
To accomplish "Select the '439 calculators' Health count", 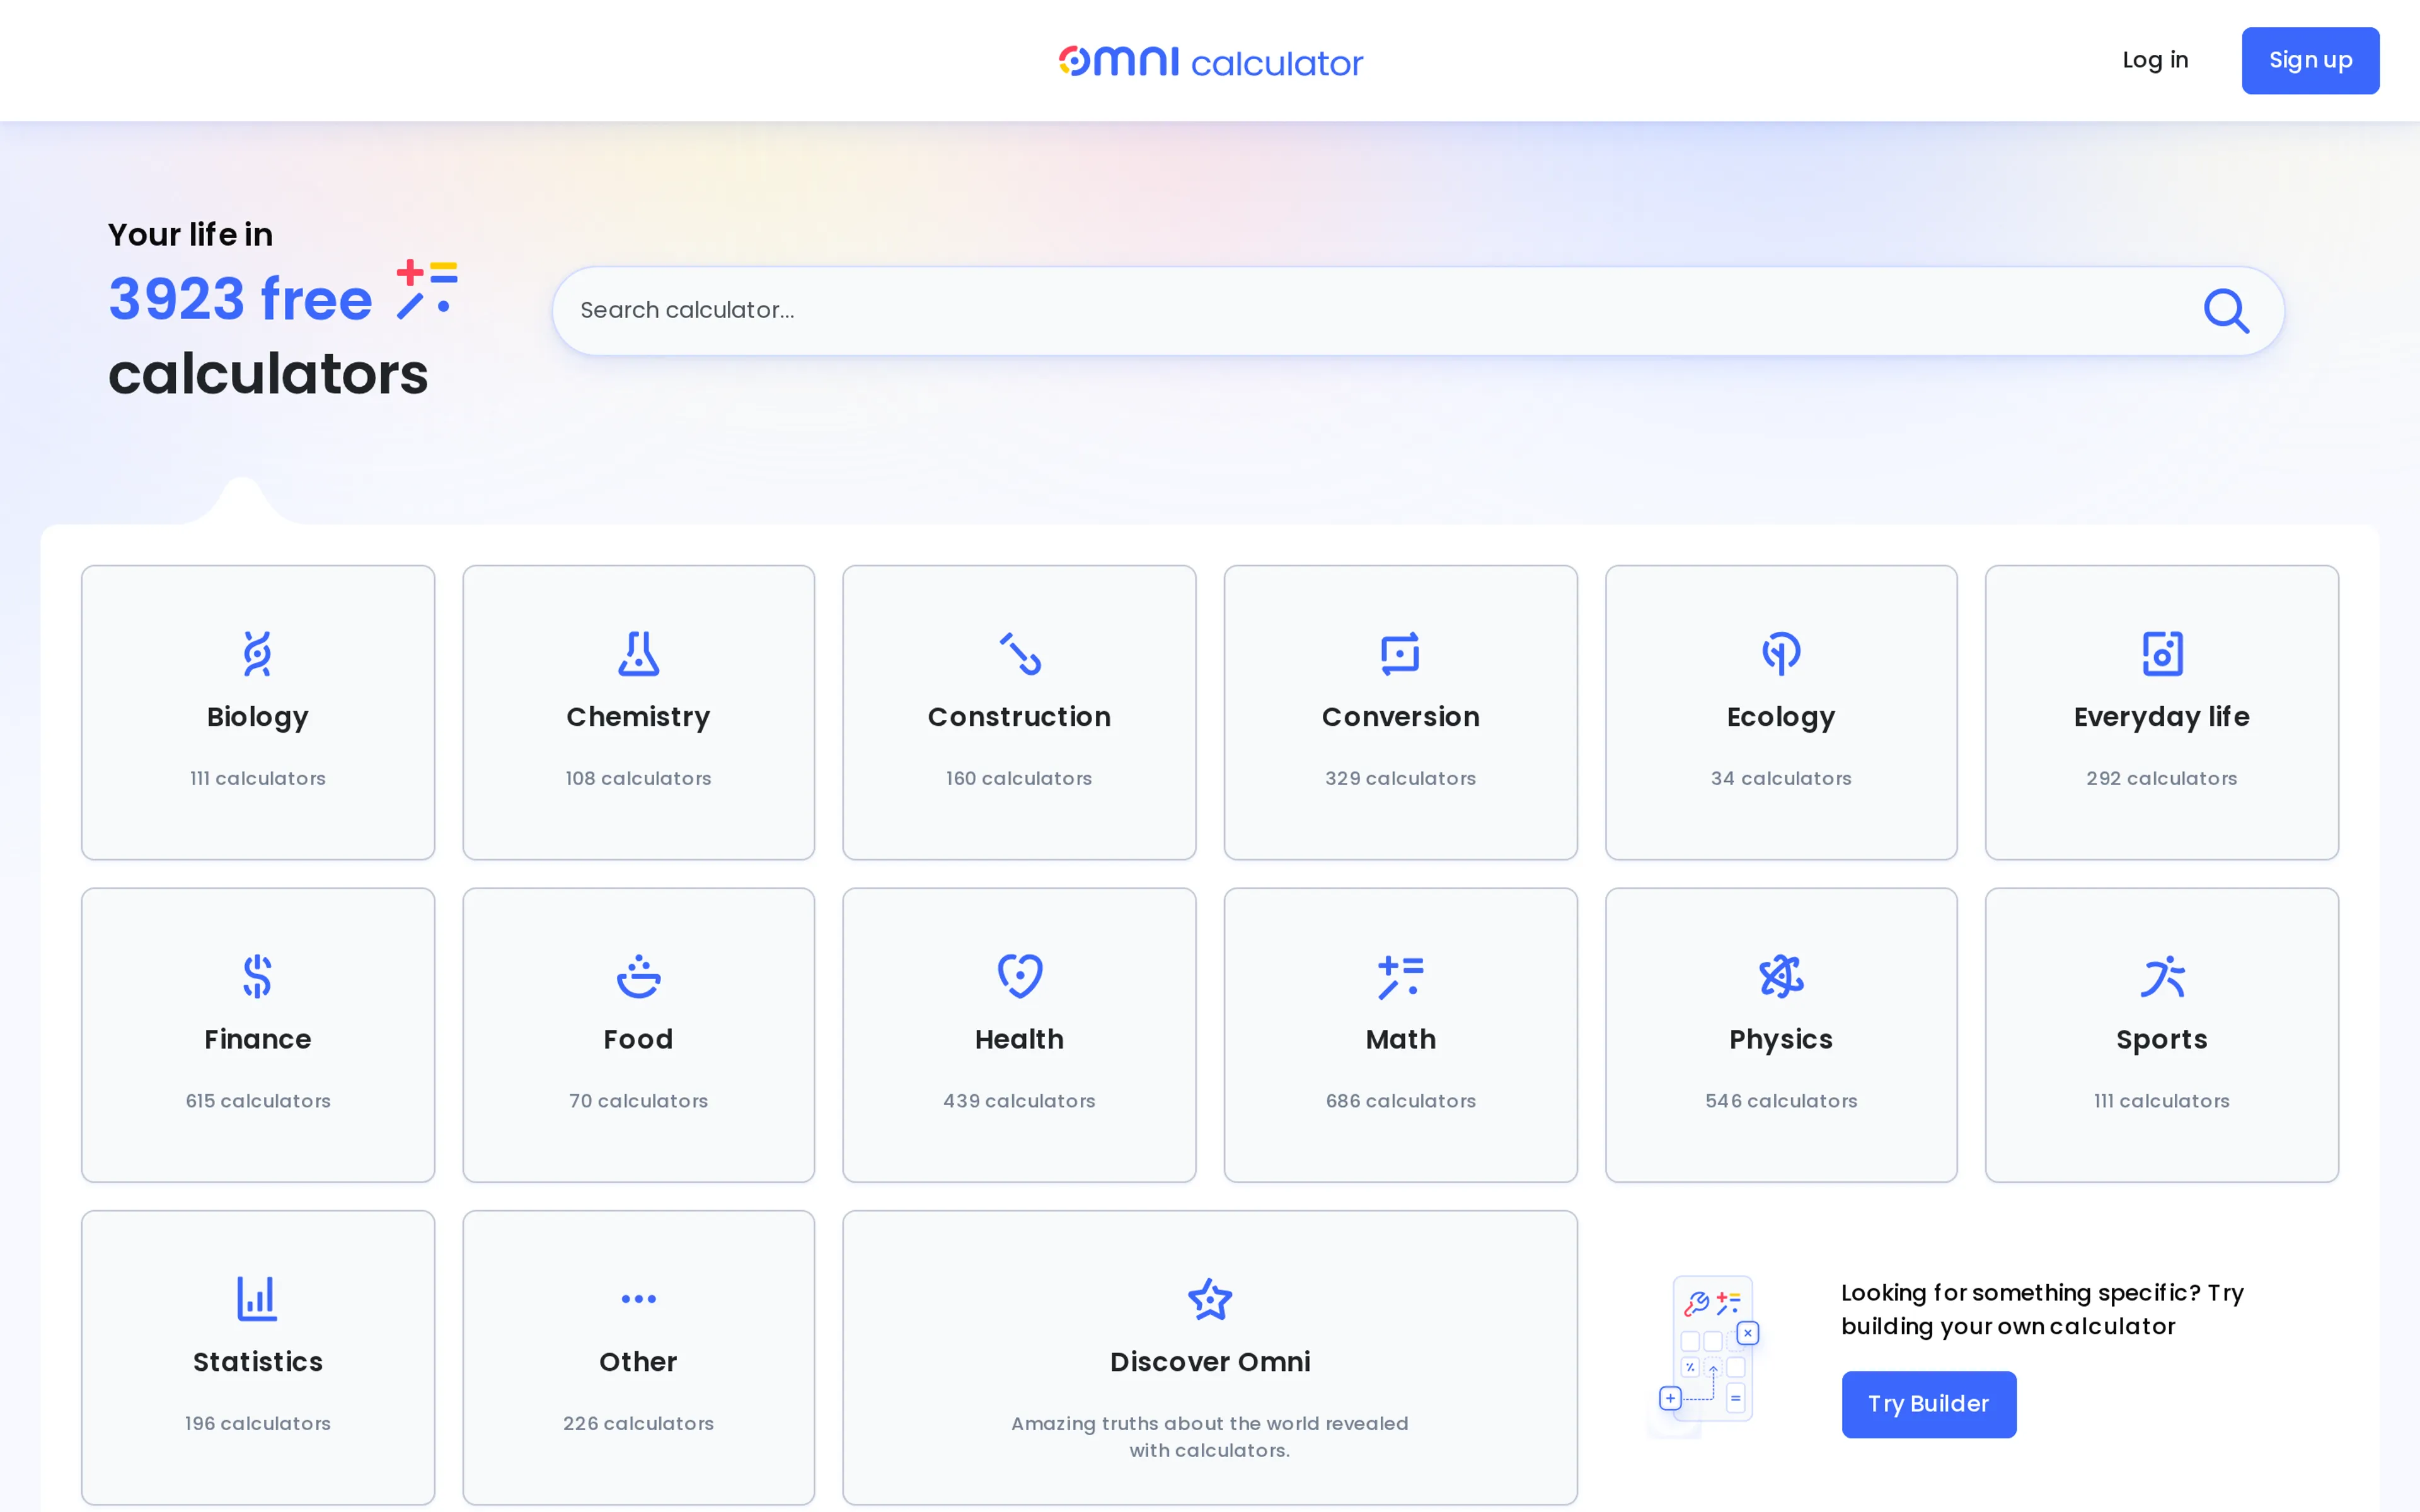I will [1019, 1101].
